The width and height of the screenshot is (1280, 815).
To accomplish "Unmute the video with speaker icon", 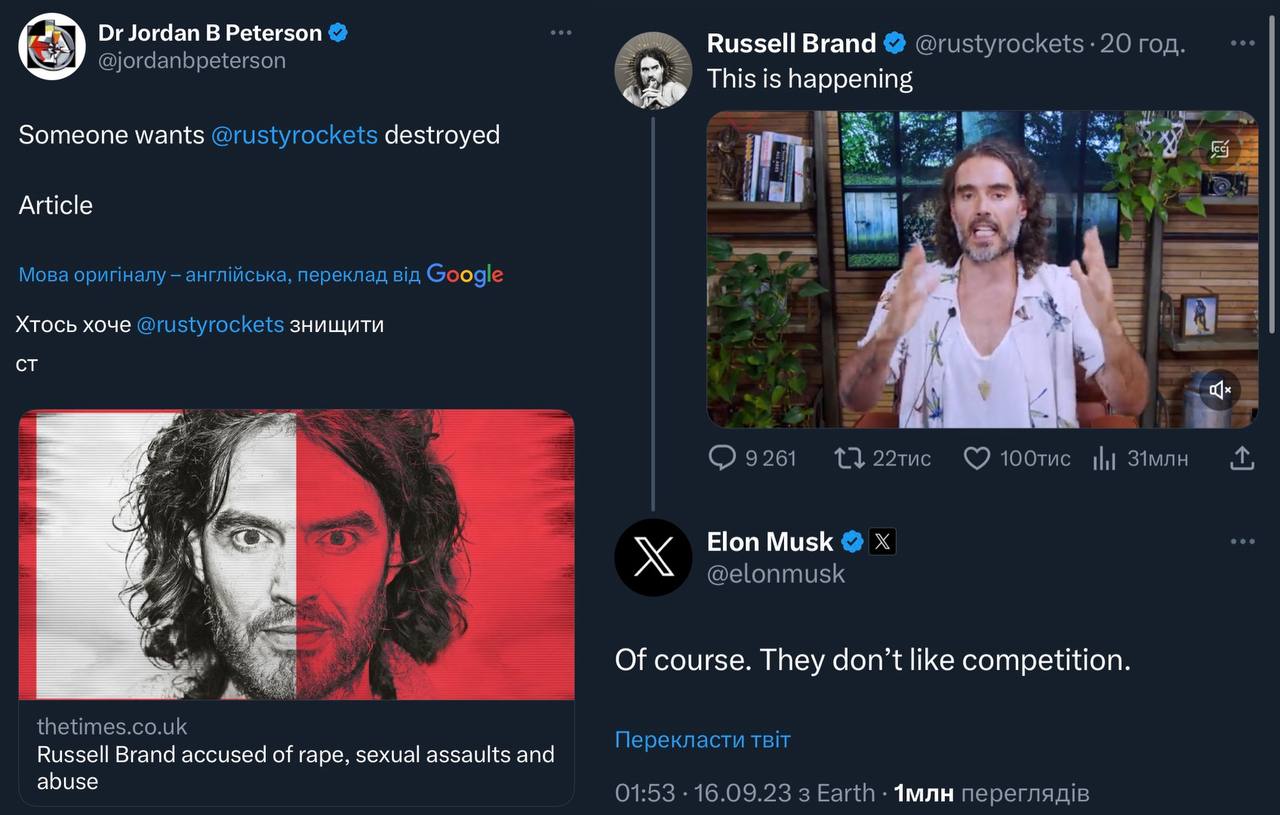I will (1220, 390).
